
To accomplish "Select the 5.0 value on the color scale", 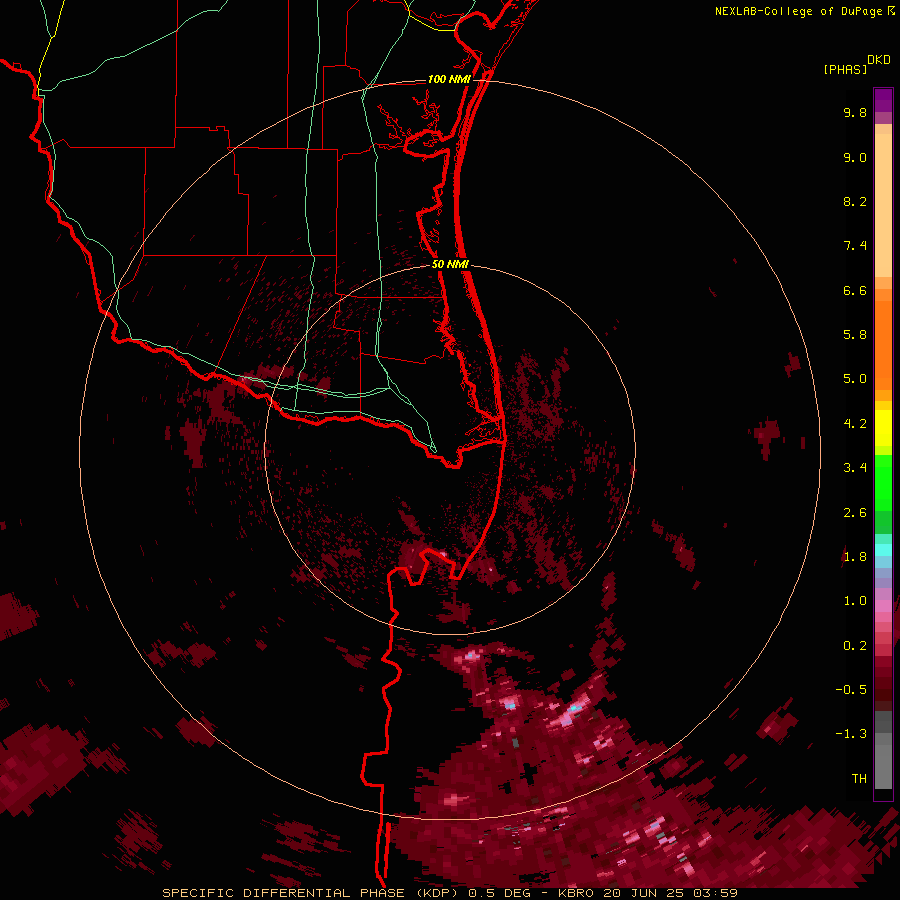I will (855, 379).
